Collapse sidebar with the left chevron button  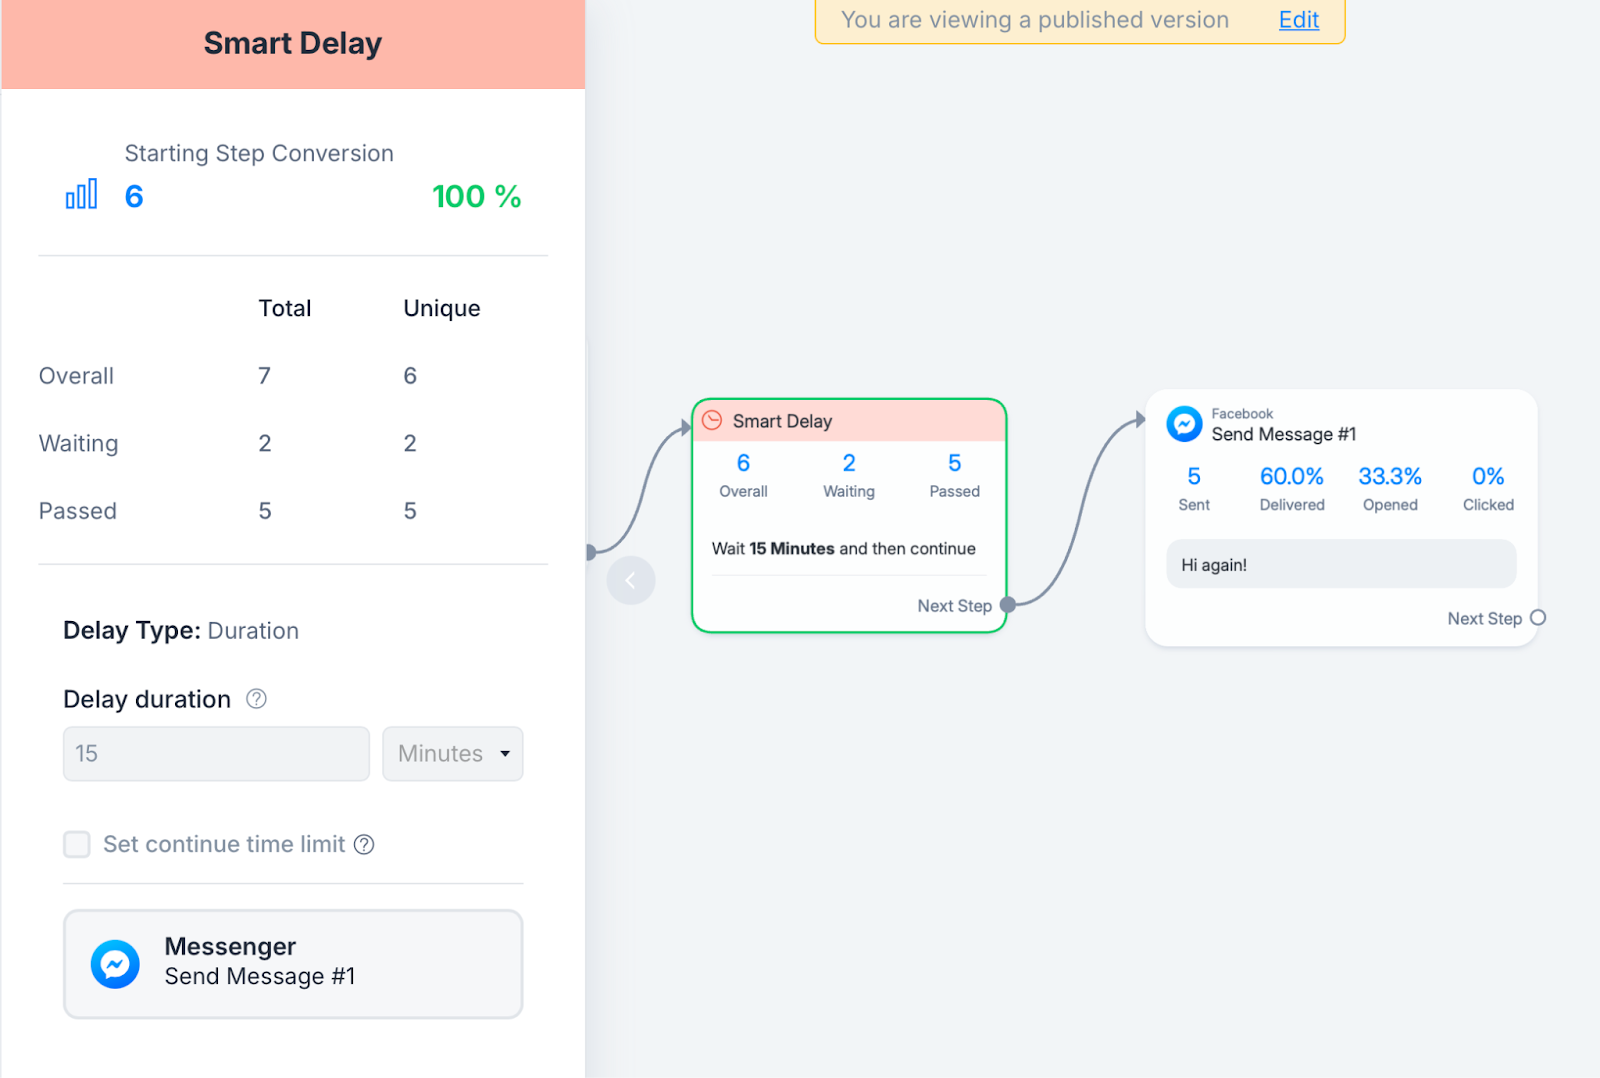pos(631,580)
